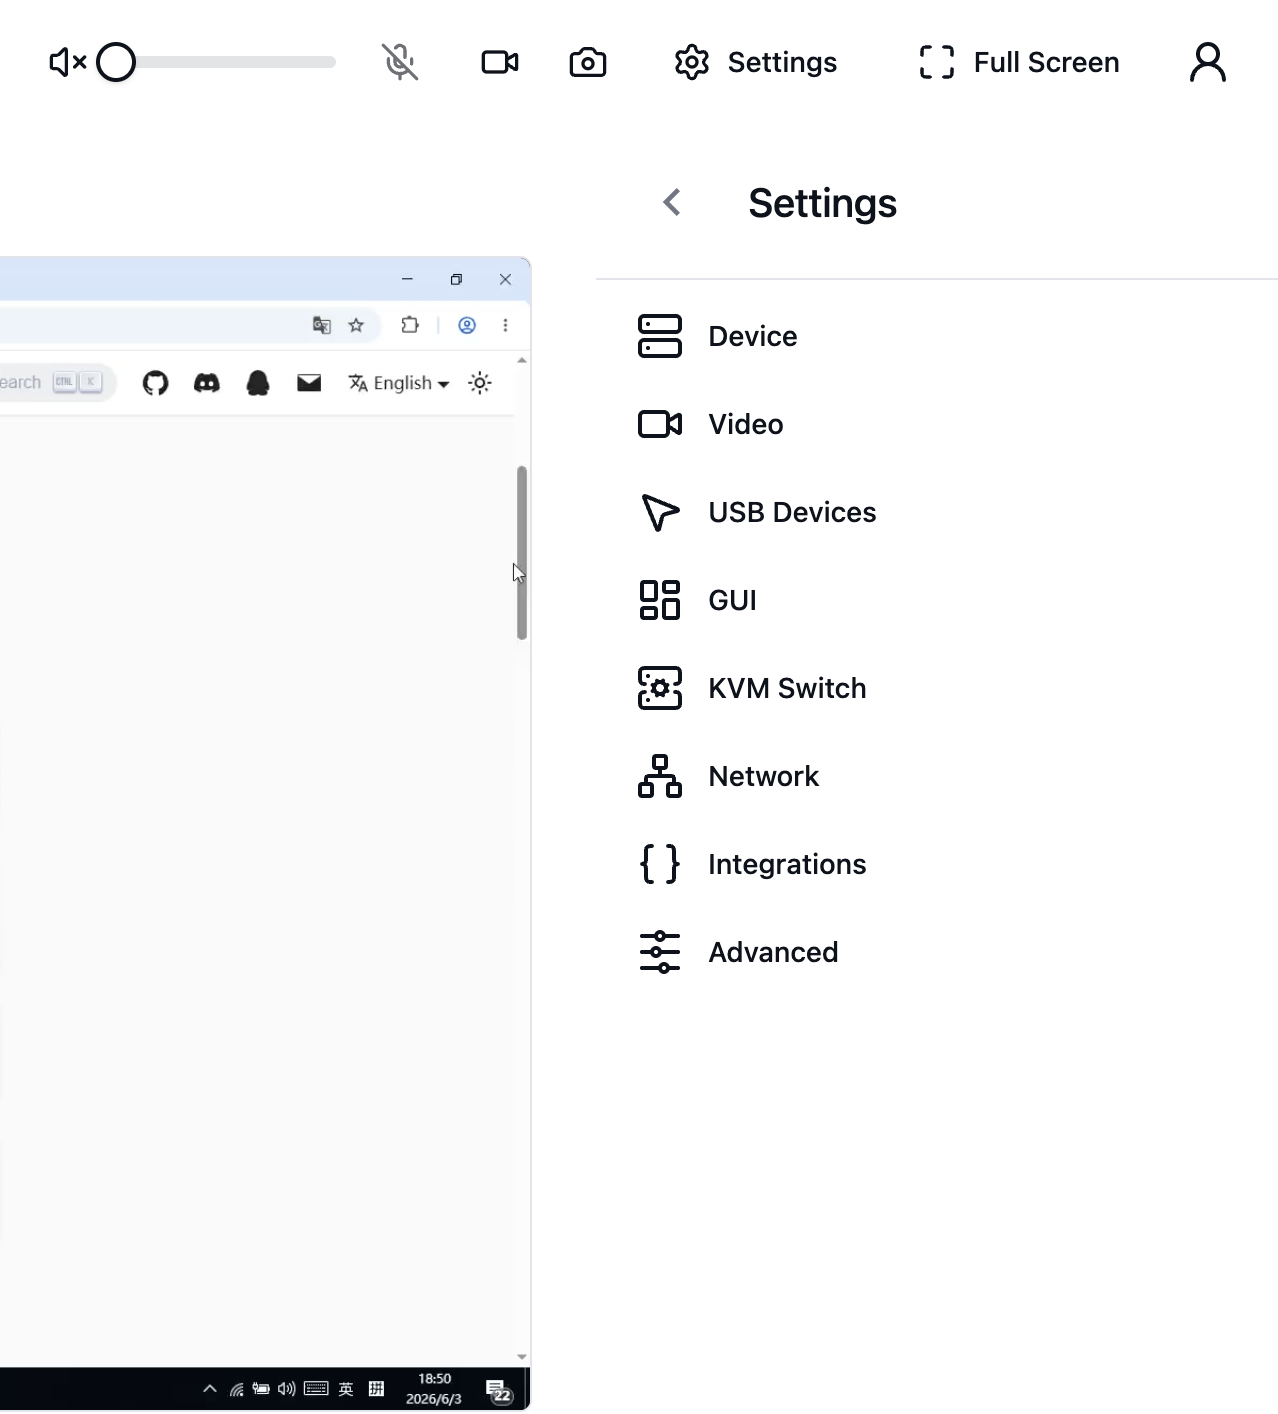Open Video settings
Viewport: 1278px width, 1414px height.
point(711,424)
